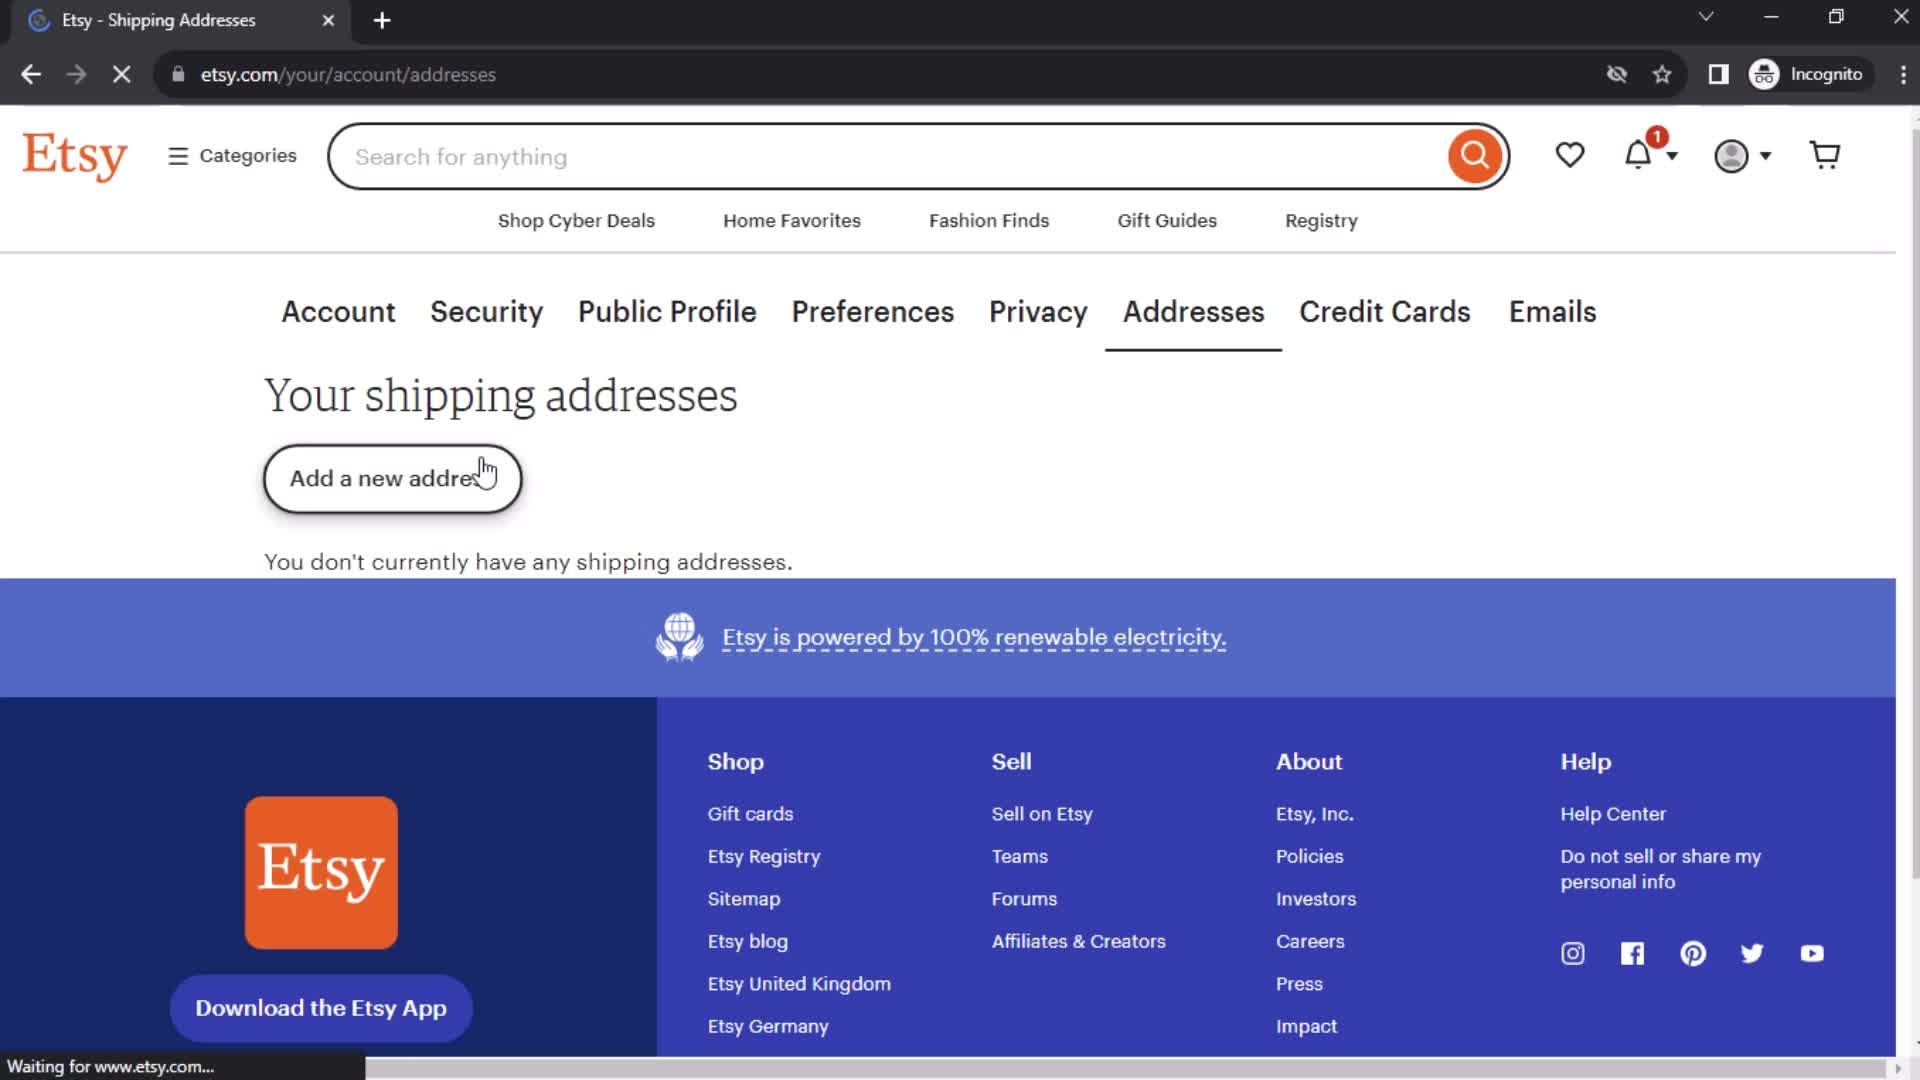This screenshot has width=1920, height=1080.
Task: View shopping cart icon
Action: pyautogui.click(x=1826, y=156)
